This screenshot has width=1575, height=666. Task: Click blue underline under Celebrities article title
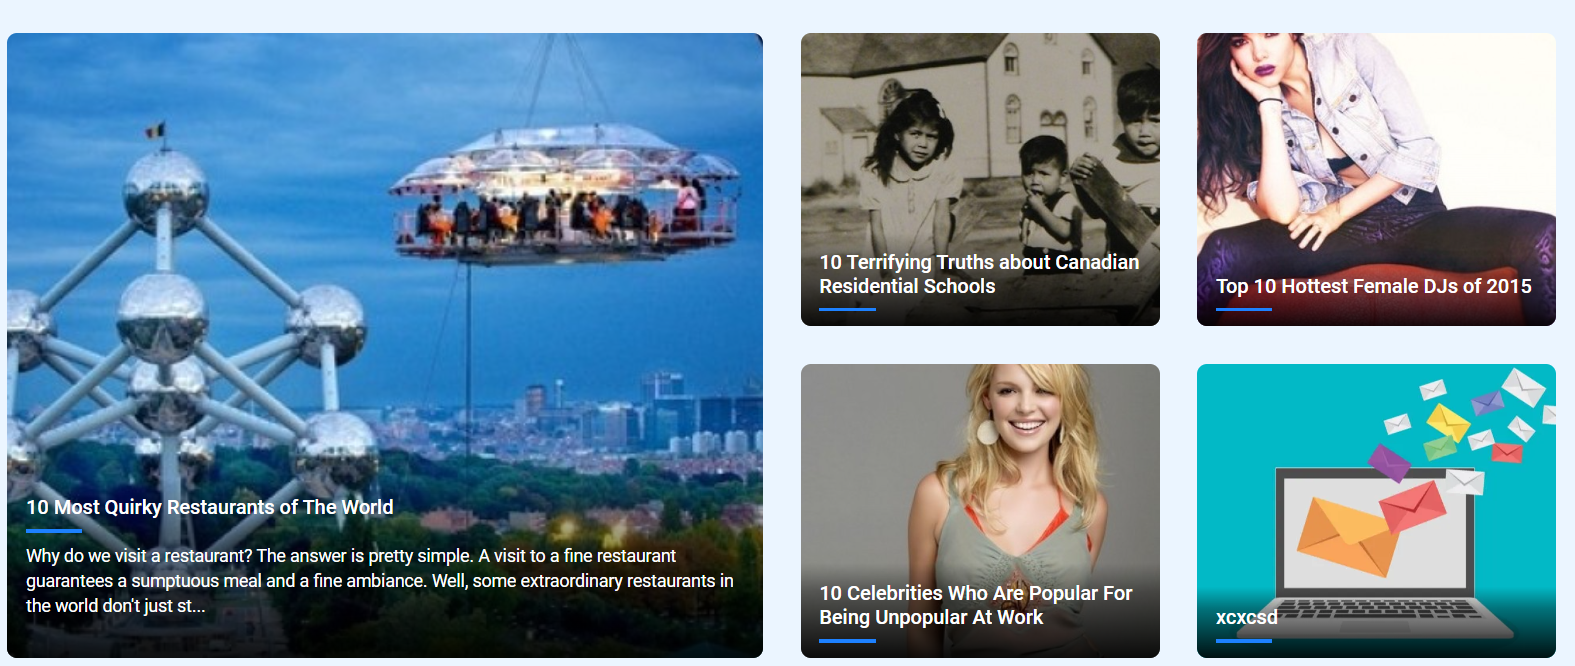pos(847,641)
